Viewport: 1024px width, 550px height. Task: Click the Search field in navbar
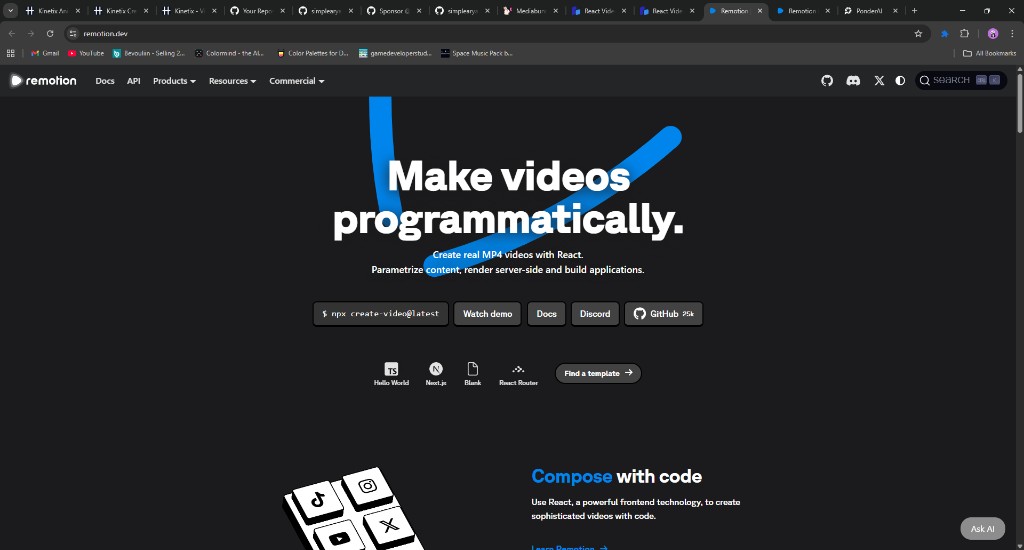tap(960, 80)
